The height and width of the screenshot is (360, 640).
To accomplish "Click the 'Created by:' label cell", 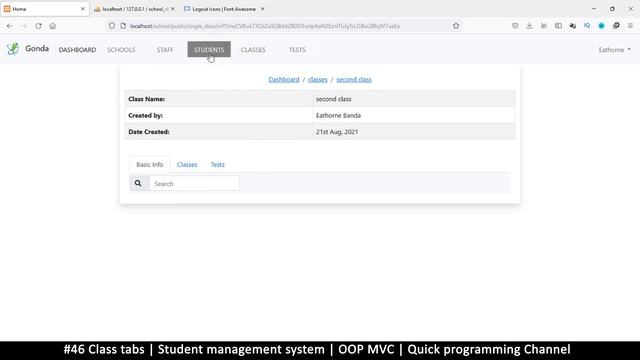I will point(218,116).
